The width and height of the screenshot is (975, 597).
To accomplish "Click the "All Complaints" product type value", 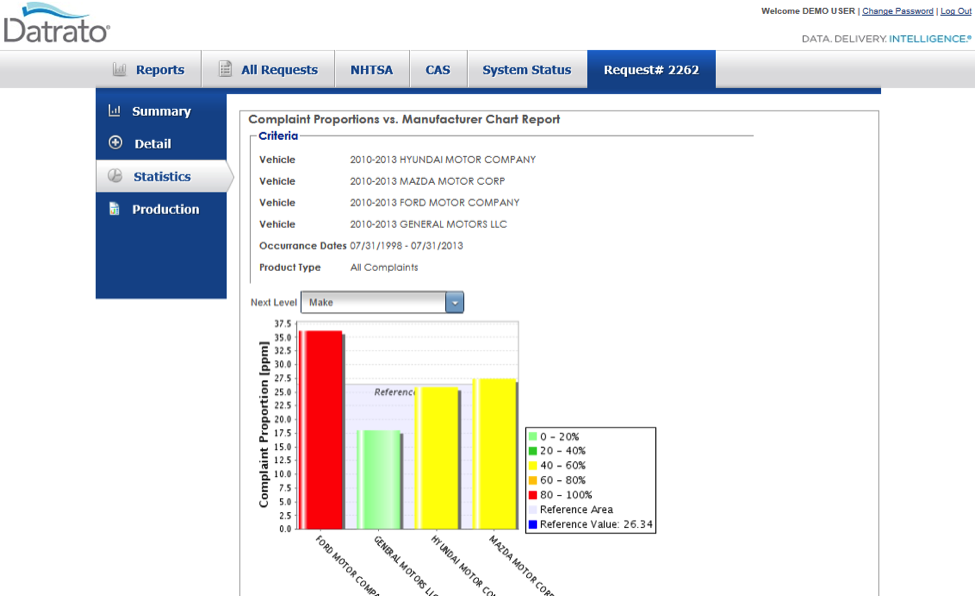I will pyautogui.click(x=384, y=267).
